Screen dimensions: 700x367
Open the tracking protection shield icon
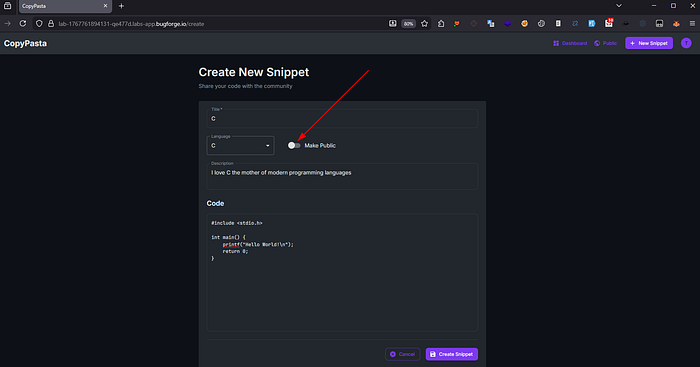[39, 24]
